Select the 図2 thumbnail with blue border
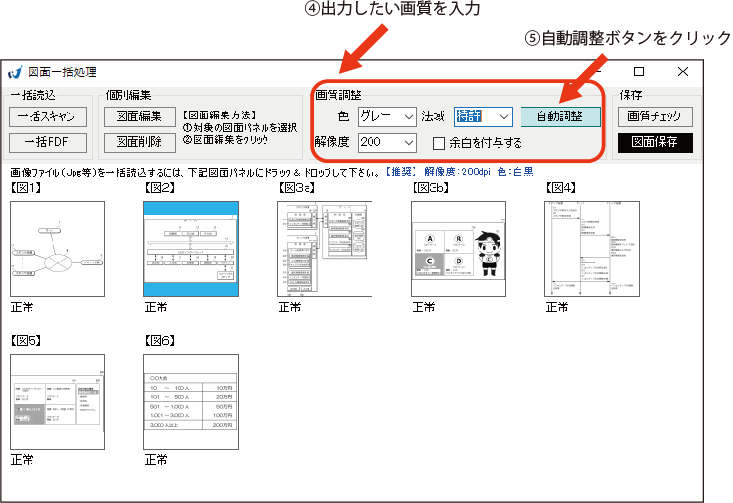The height and width of the screenshot is (503, 733). [x=191, y=248]
